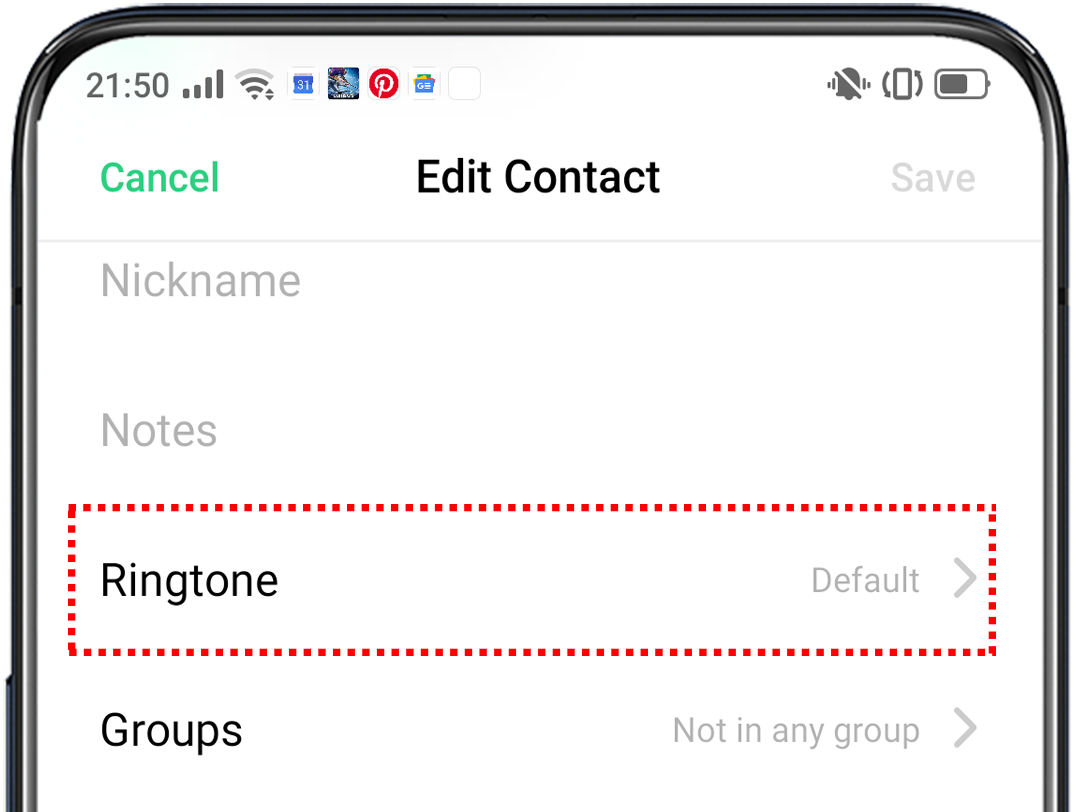This screenshot has width=1080, height=812.
Task: Tap the blank white notification icon
Action: point(464,85)
